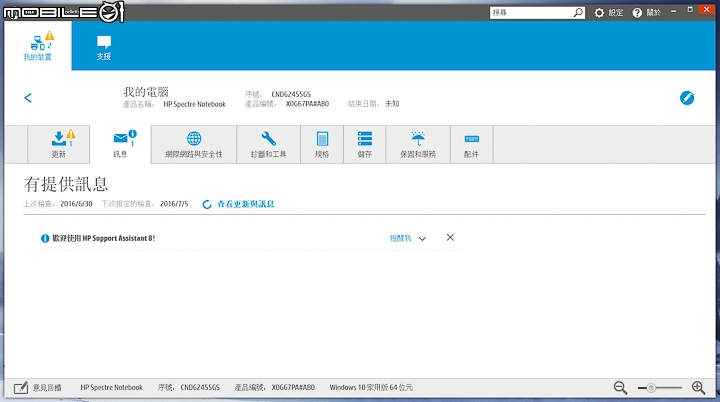The width and height of the screenshot is (720, 402).
Task: Click the HP Spectre Notebook product name in header
Action: click(x=195, y=104)
